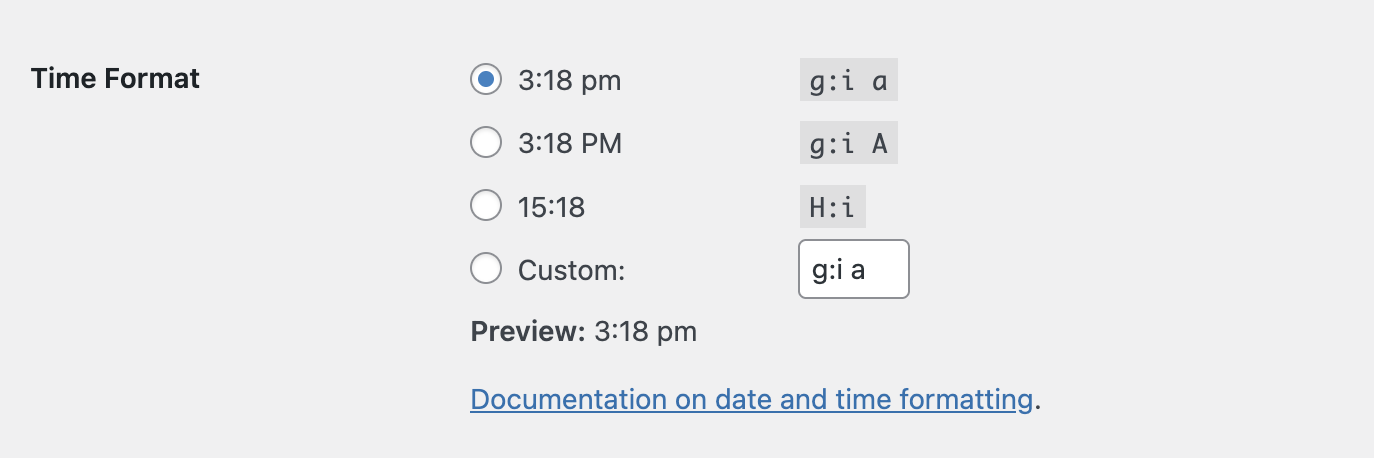Click the bold "Preview:" label

click(x=527, y=332)
